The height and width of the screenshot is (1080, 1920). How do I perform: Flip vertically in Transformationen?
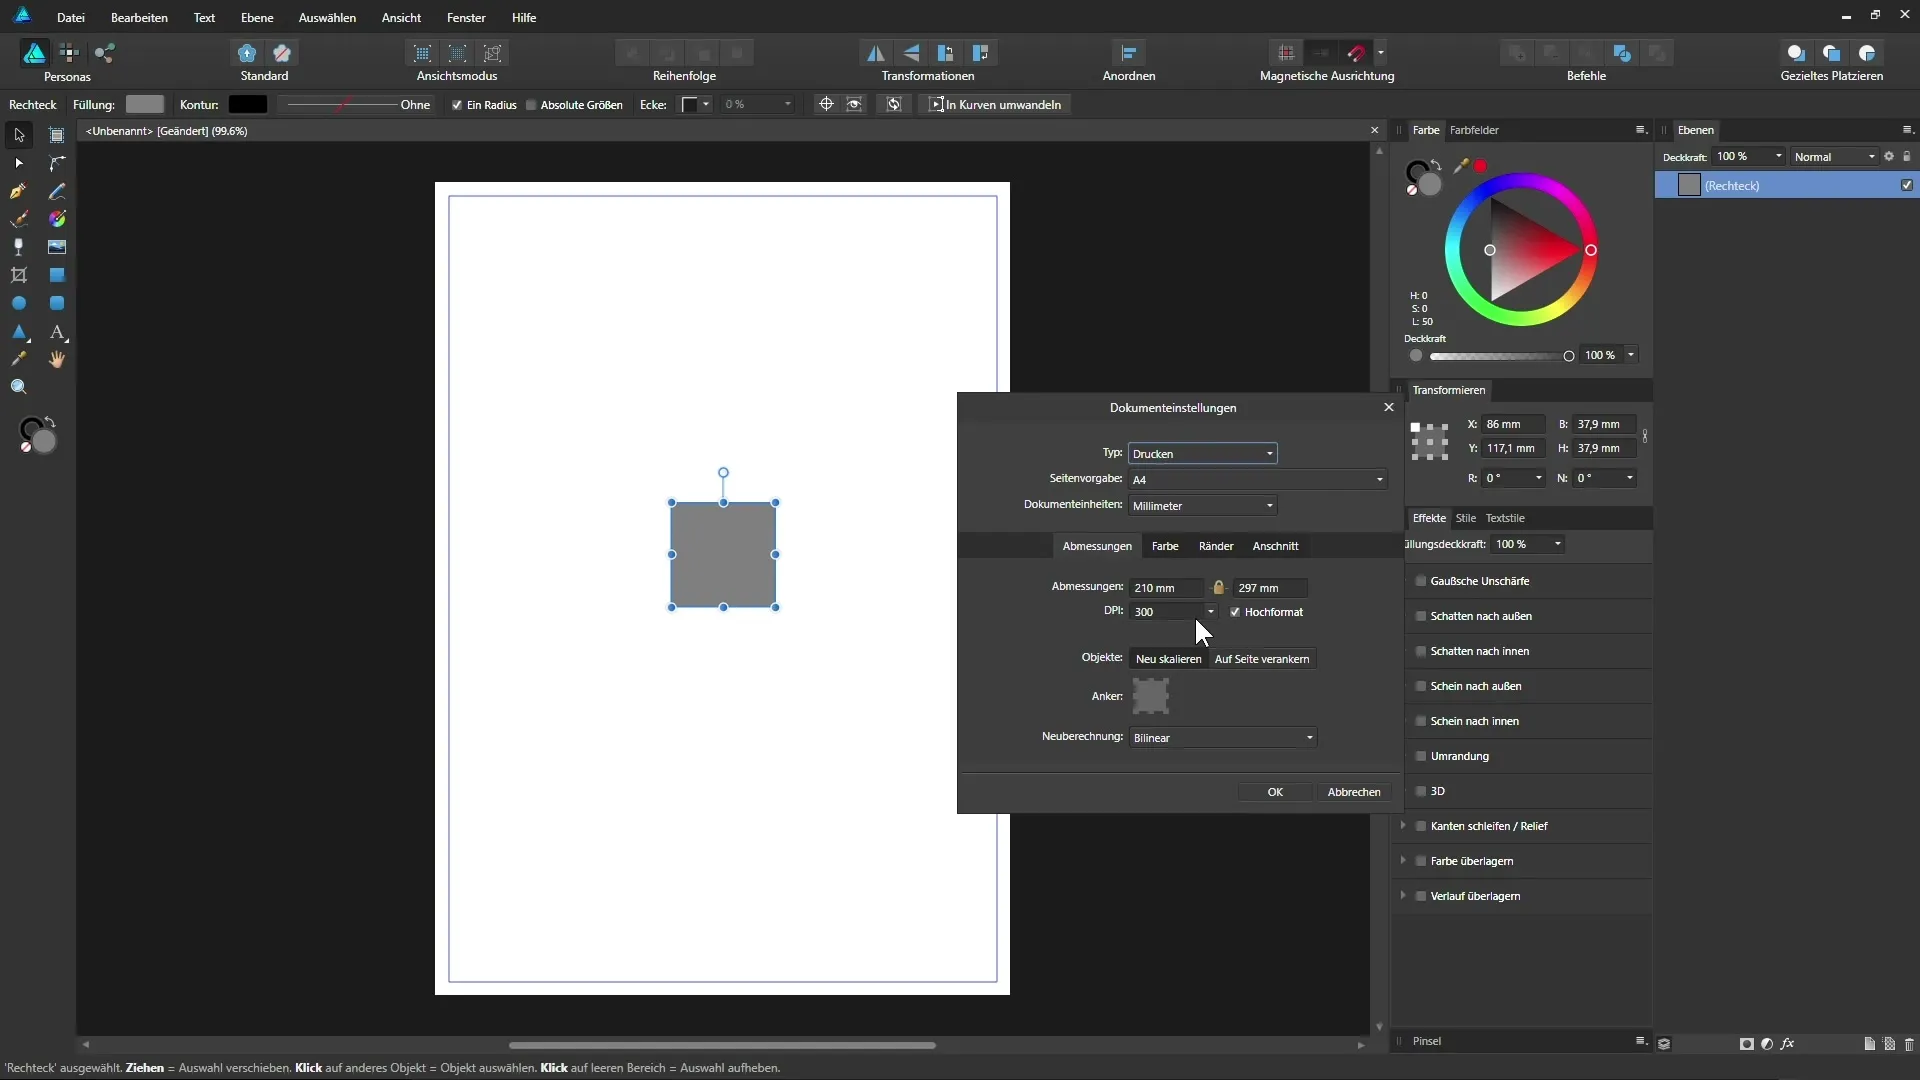click(911, 53)
